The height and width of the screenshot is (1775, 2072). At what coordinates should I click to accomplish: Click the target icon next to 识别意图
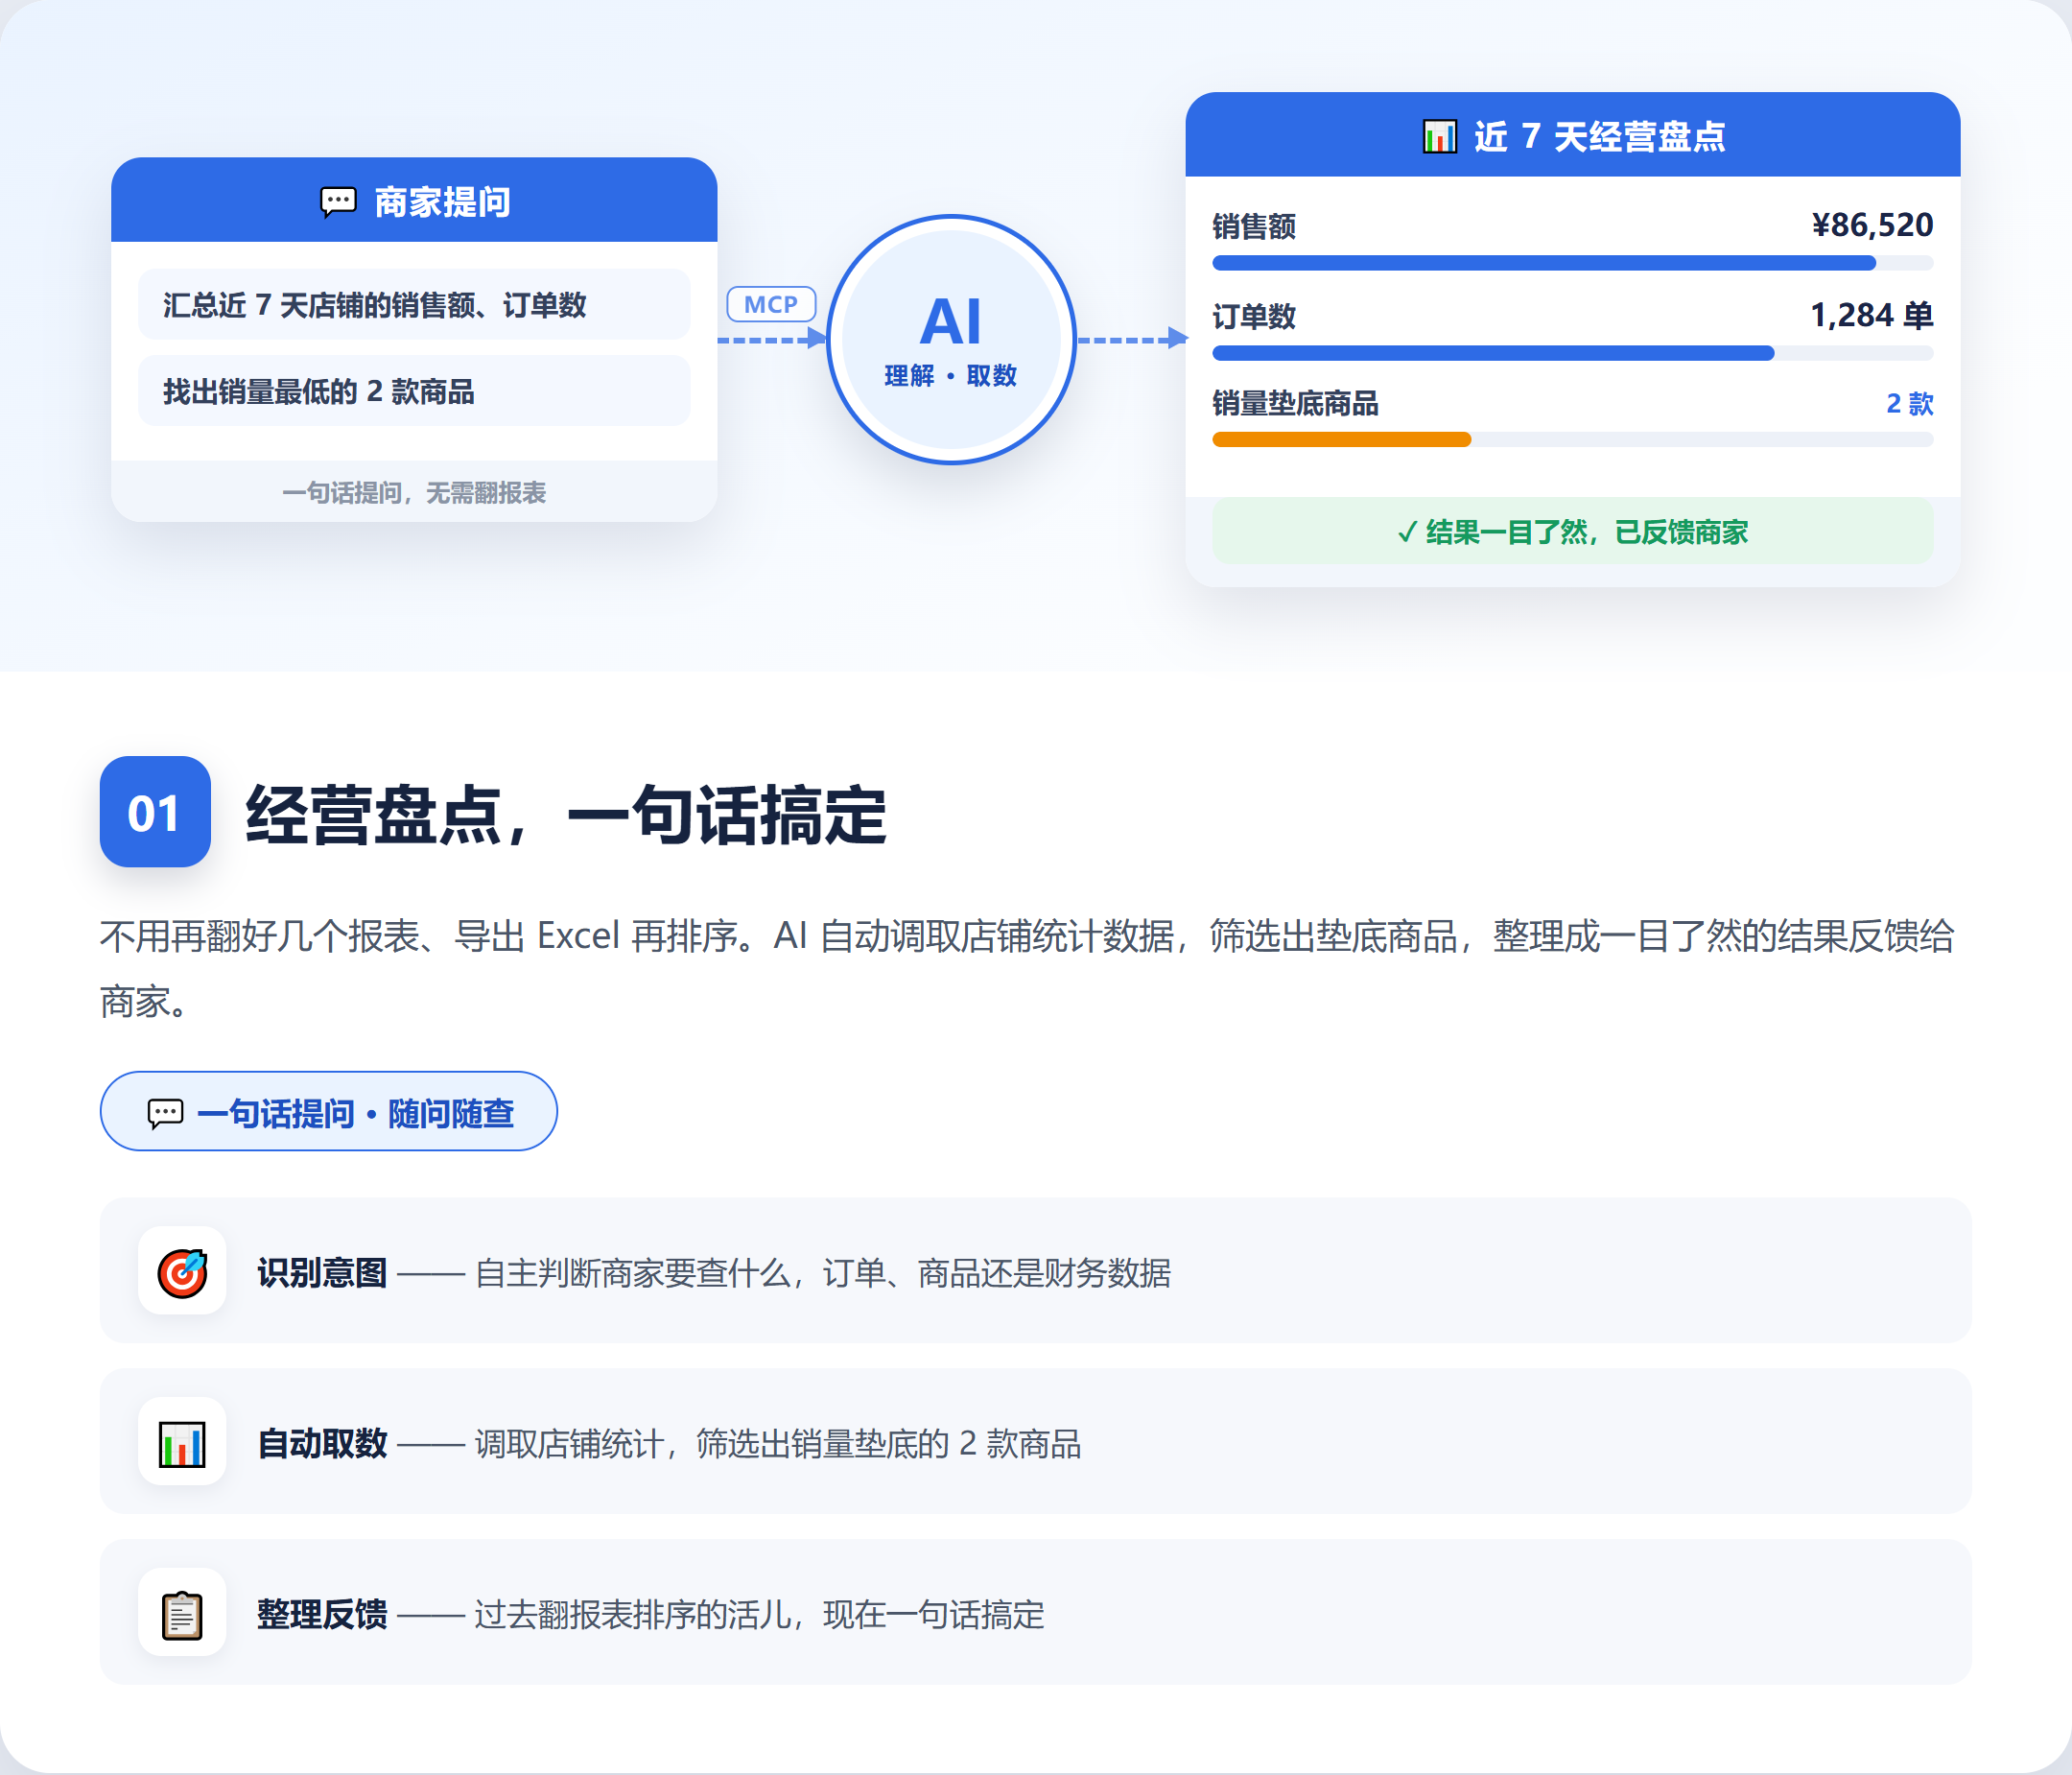(x=182, y=1272)
